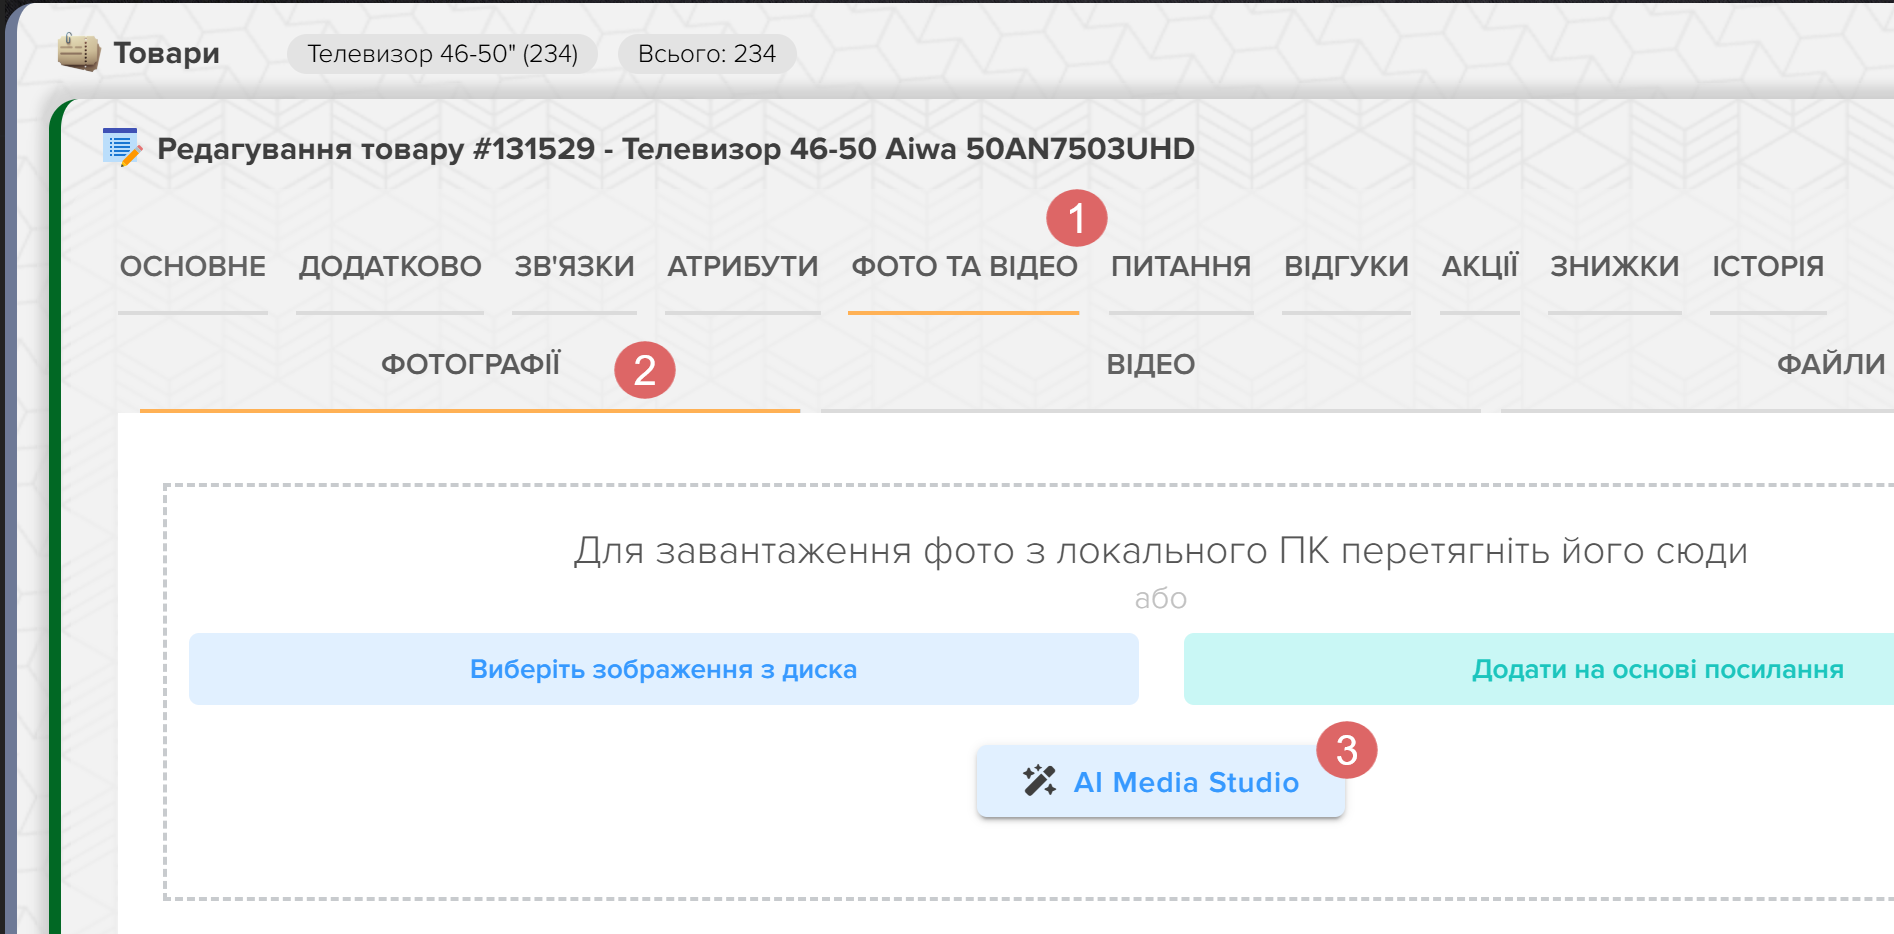Image resolution: width=1894 pixels, height=934 pixels.
Task: Click the product title Редагування товару #131529
Action: [676, 149]
